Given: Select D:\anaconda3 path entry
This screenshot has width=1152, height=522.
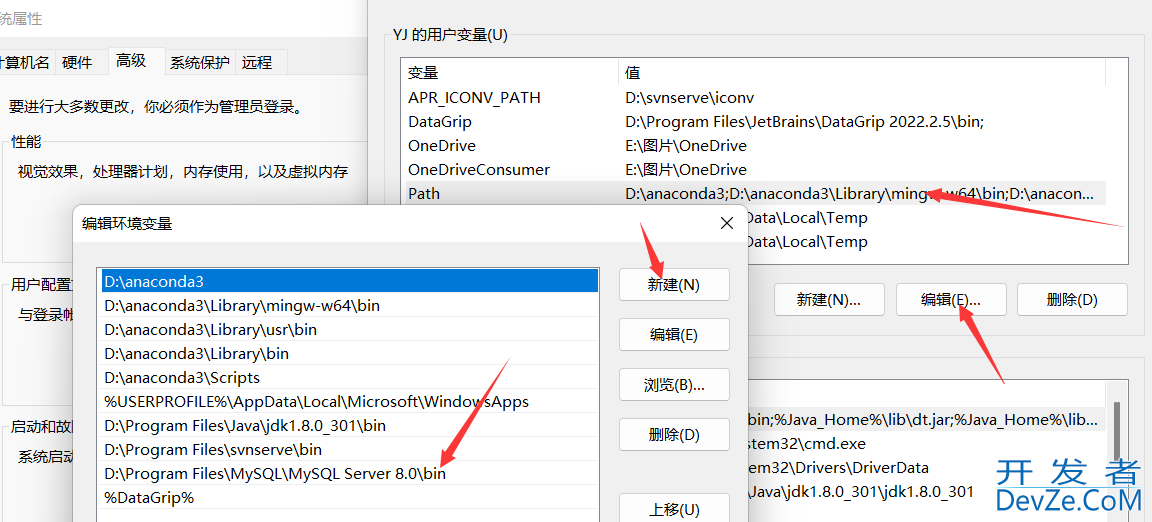Looking at the screenshot, I should 350,281.
